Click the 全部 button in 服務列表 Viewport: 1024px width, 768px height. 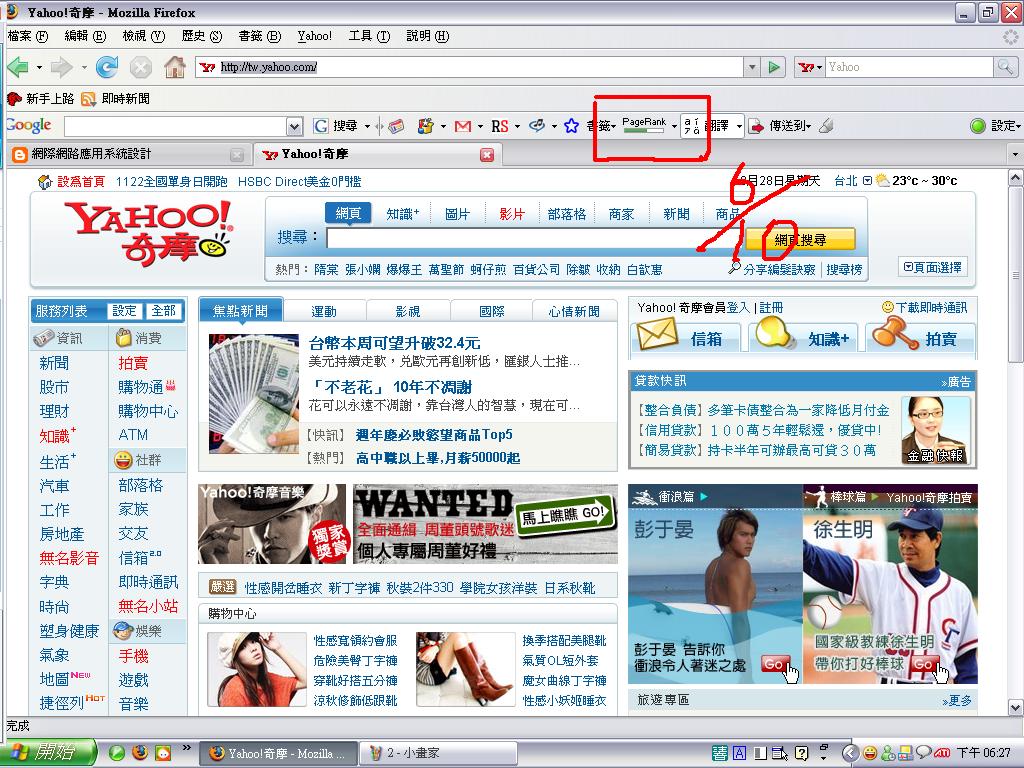tap(163, 311)
